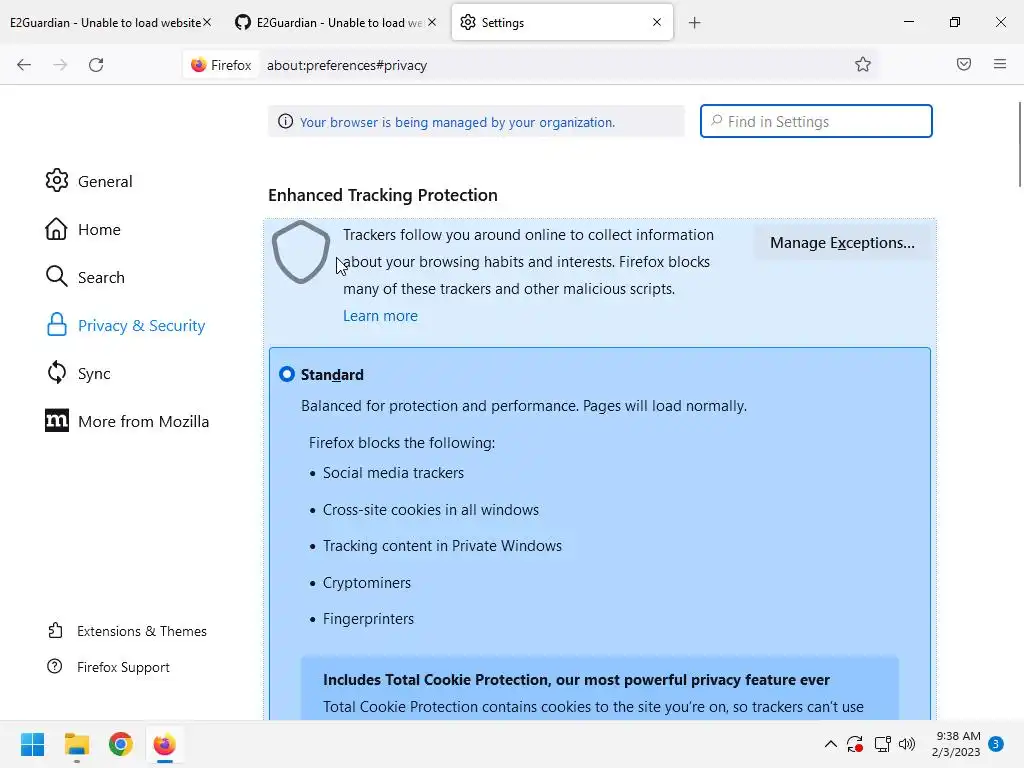Click the Home house icon in the sidebar
This screenshot has width=1024, height=768.
click(56, 229)
